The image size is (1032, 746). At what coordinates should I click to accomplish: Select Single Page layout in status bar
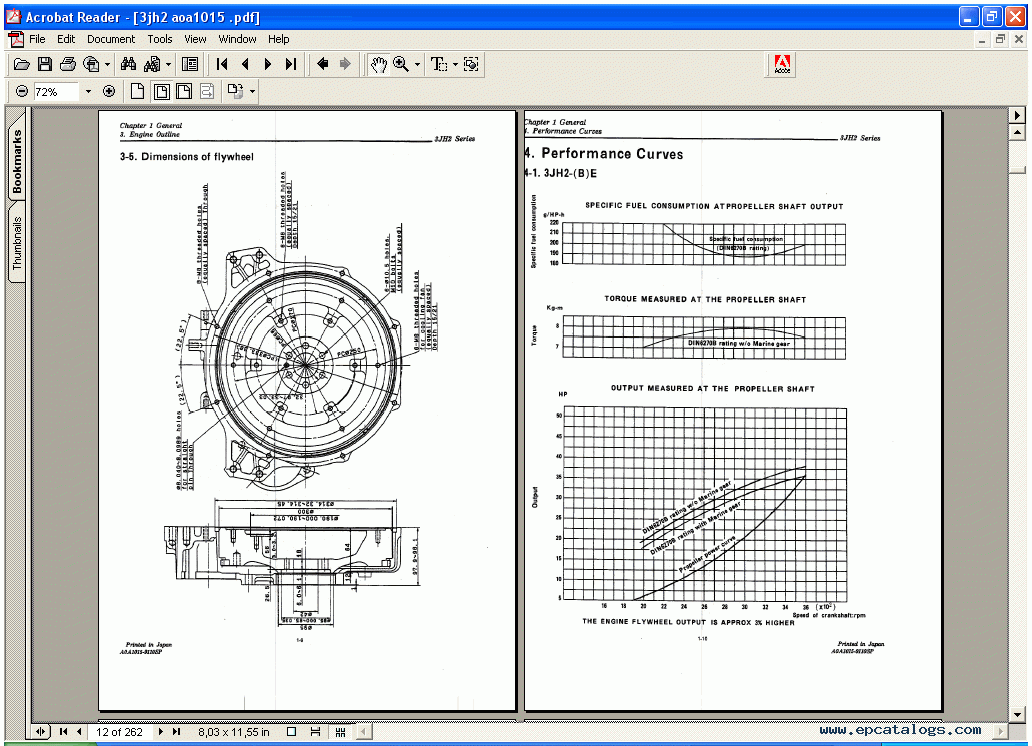(x=292, y=732)
